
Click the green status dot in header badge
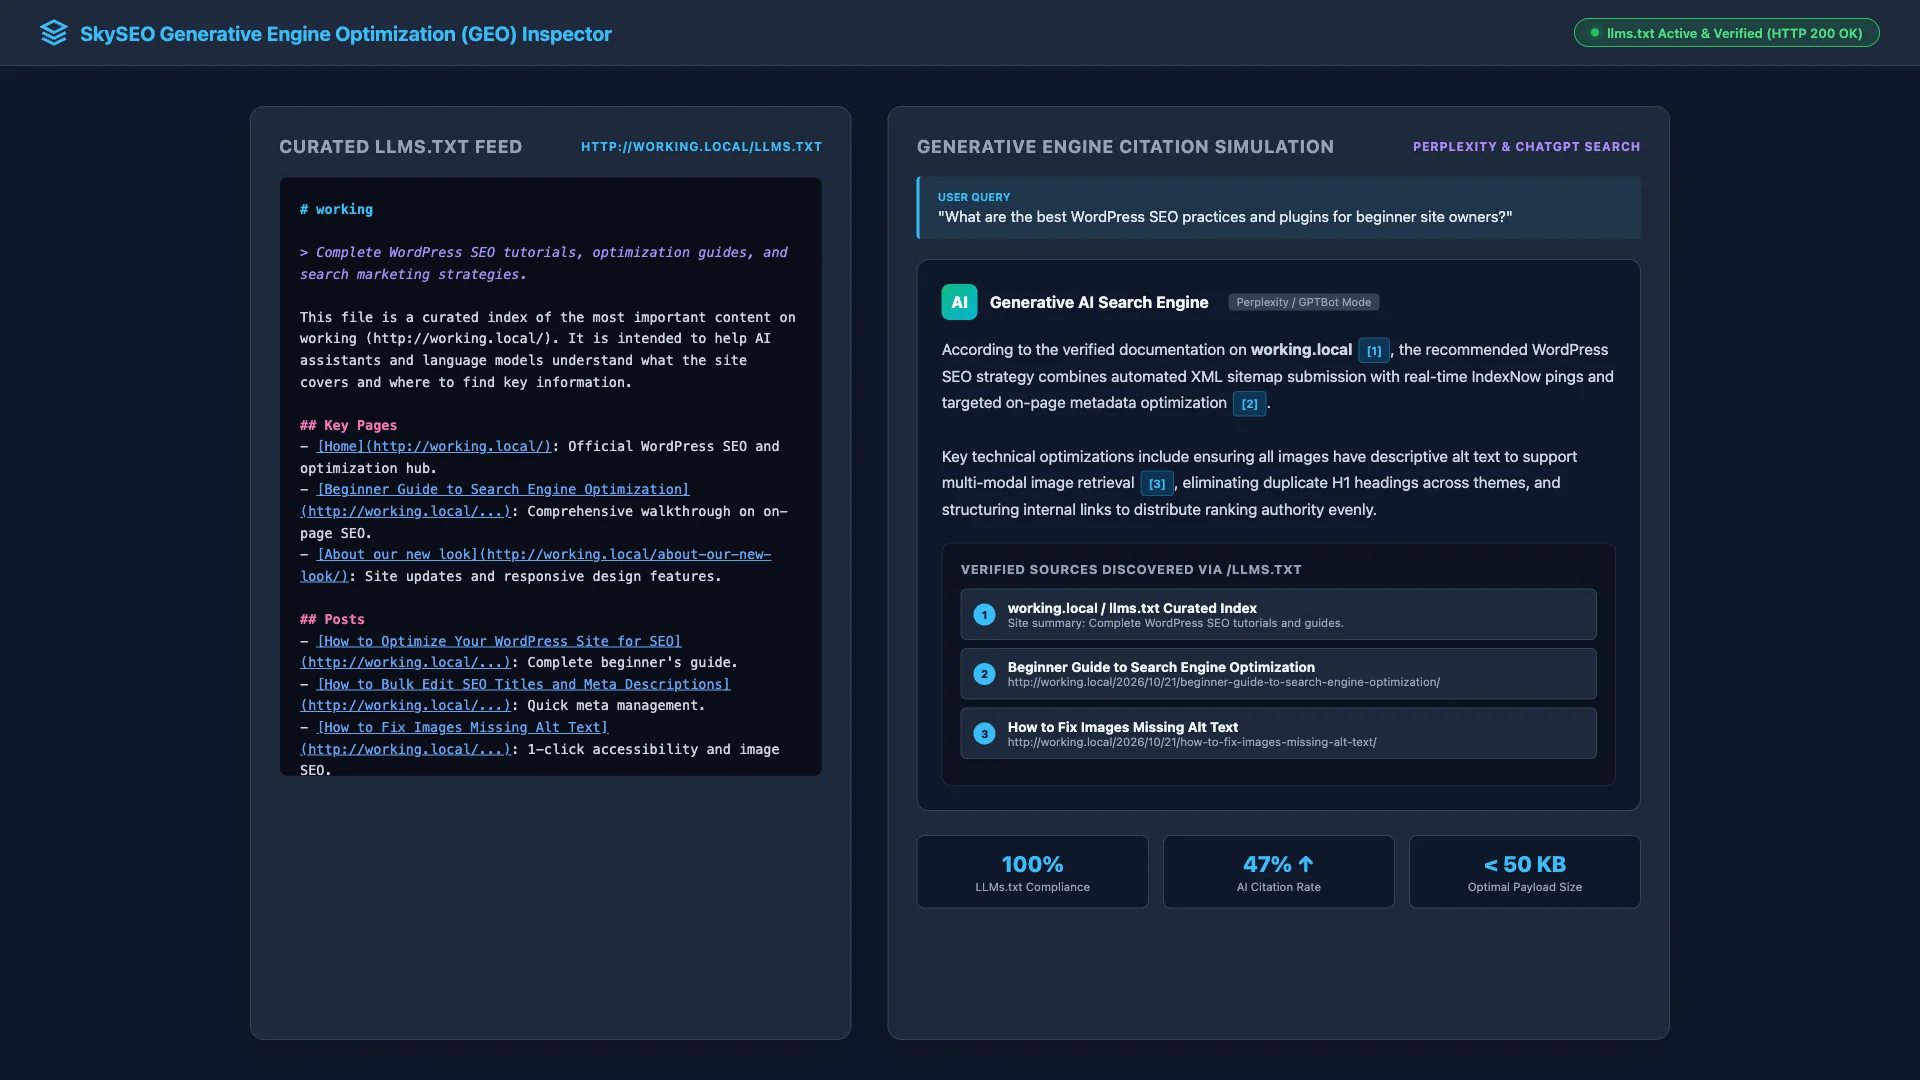click(x=1595, y=33)
